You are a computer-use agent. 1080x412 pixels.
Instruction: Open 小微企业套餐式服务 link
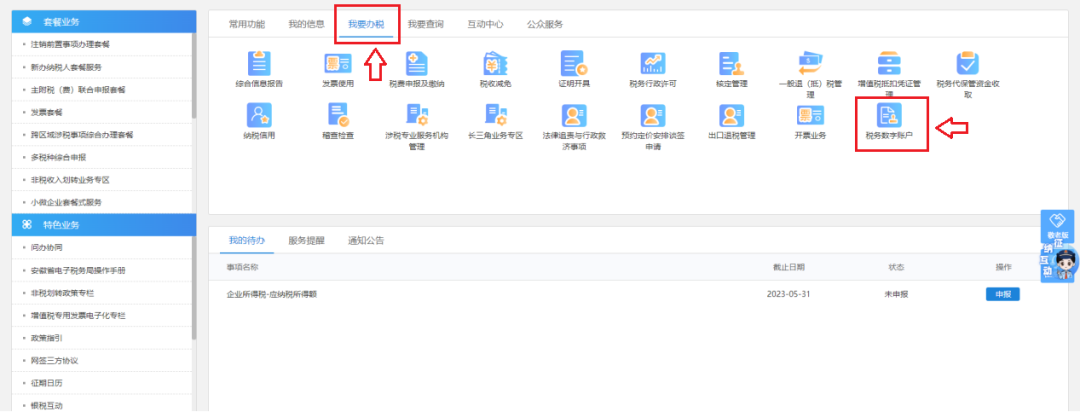pos(66,203)
